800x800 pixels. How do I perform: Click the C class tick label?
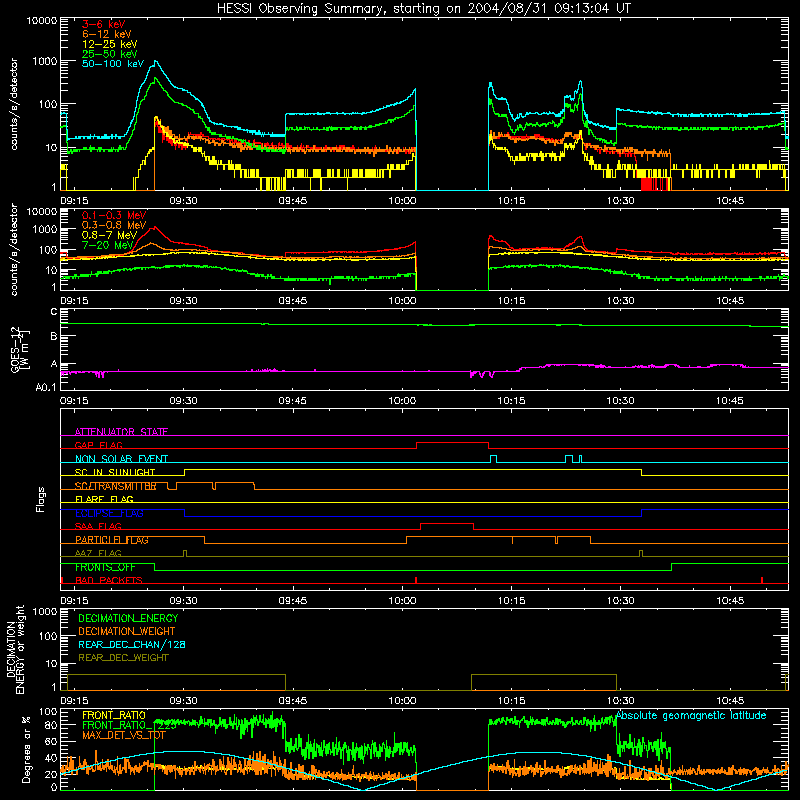pos(54,312)
